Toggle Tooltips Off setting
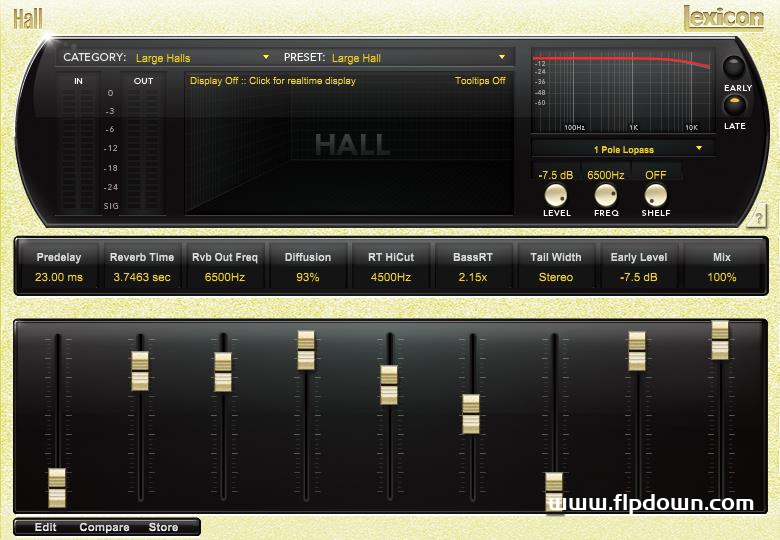780x540 pixels. coord(480,81)
